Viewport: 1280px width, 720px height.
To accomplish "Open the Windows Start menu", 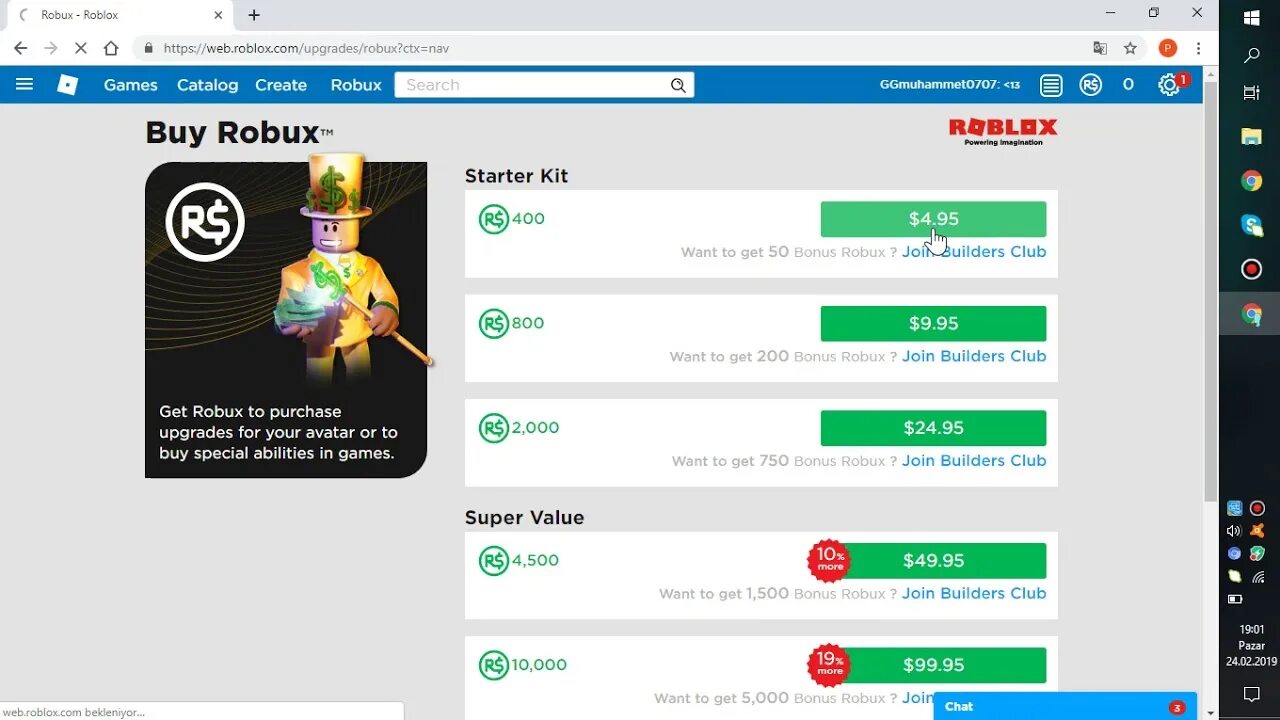I will [1251, 18].
